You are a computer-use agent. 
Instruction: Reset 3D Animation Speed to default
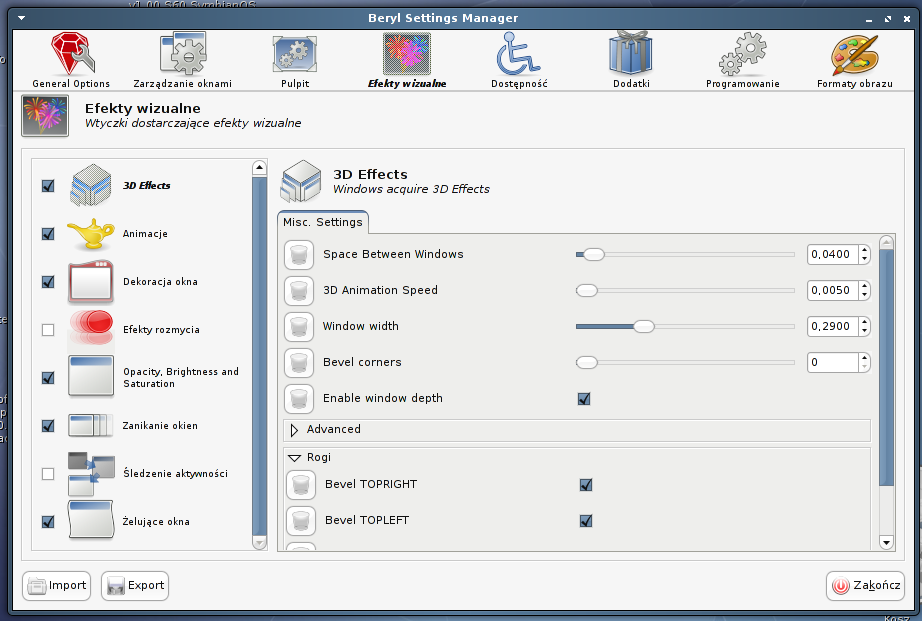tap(299, 291)
